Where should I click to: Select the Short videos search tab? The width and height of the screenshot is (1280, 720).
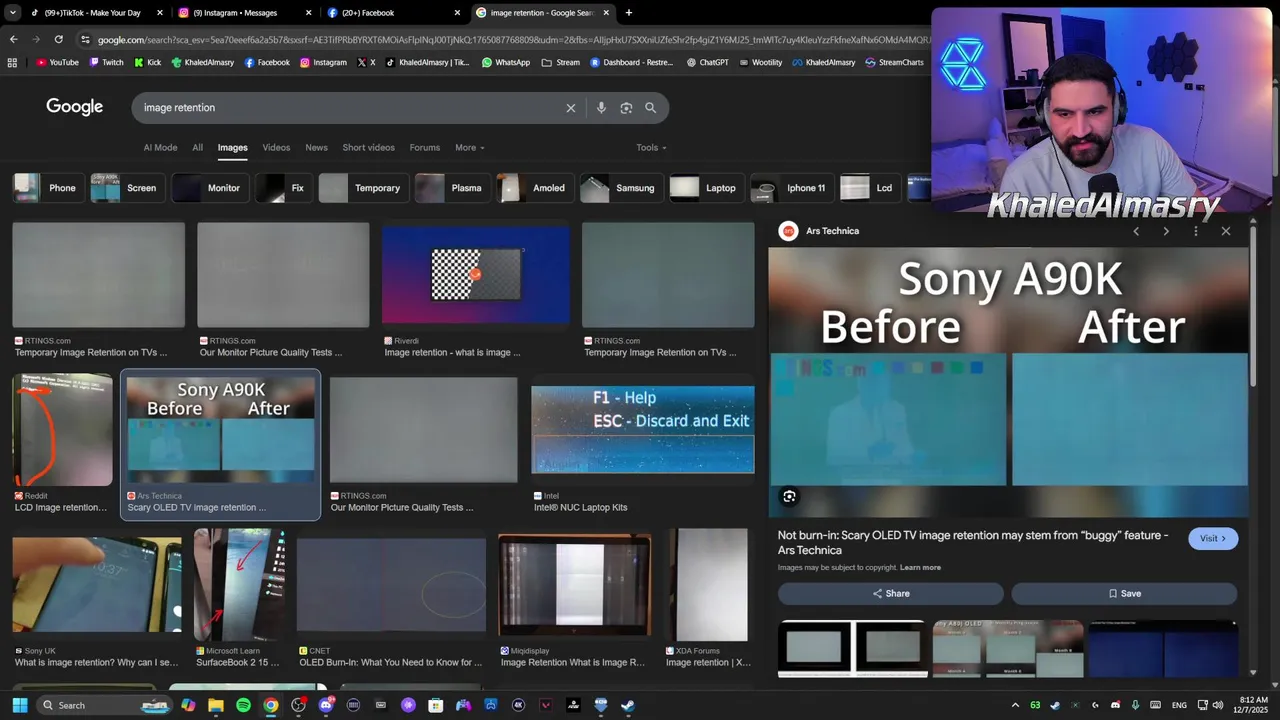click(x=368, y=148)
